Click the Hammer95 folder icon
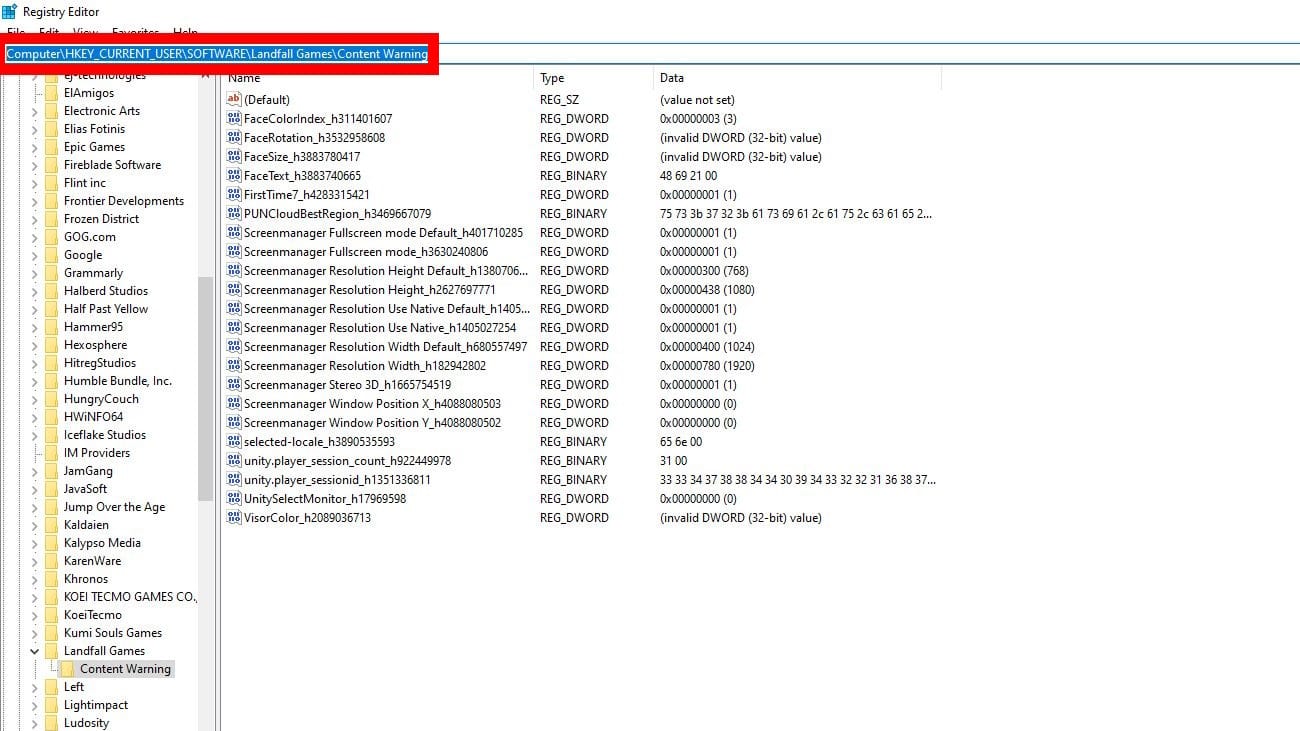1300x731 pixels. pos(51,327)
